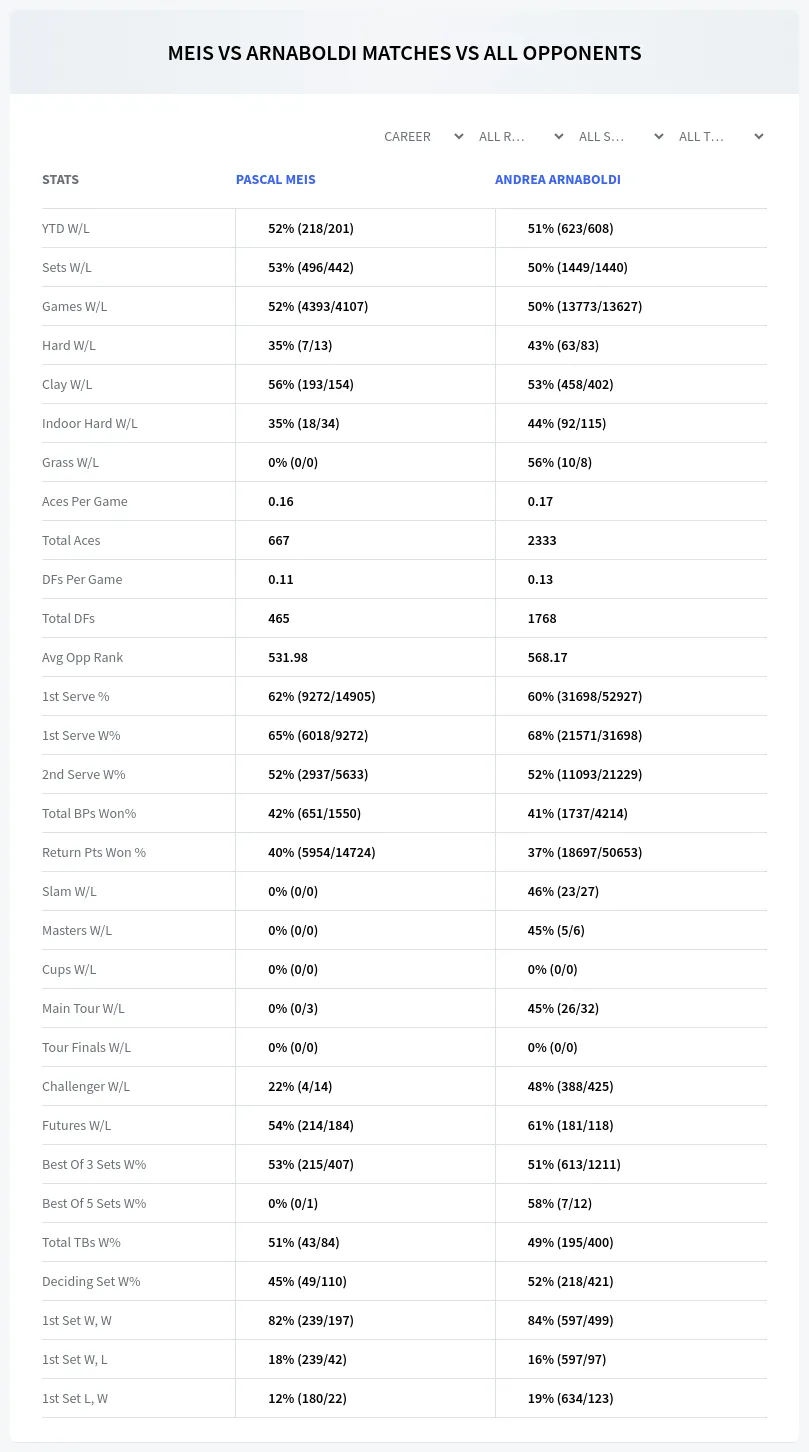The height and width of the screenshot is (1452, 809).
Task: Click Meis's 1st Serve % value
Action: [x=322, y=696]
